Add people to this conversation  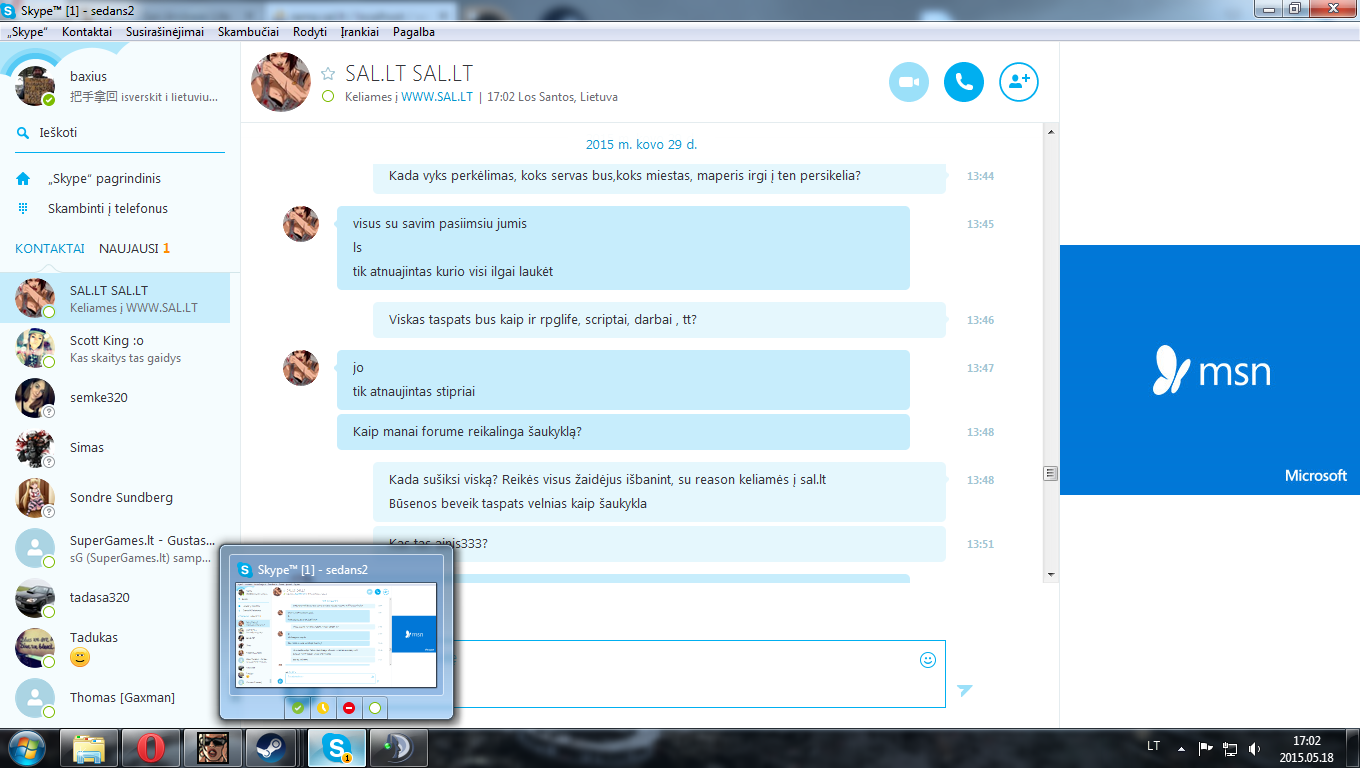click(1019, 82)
